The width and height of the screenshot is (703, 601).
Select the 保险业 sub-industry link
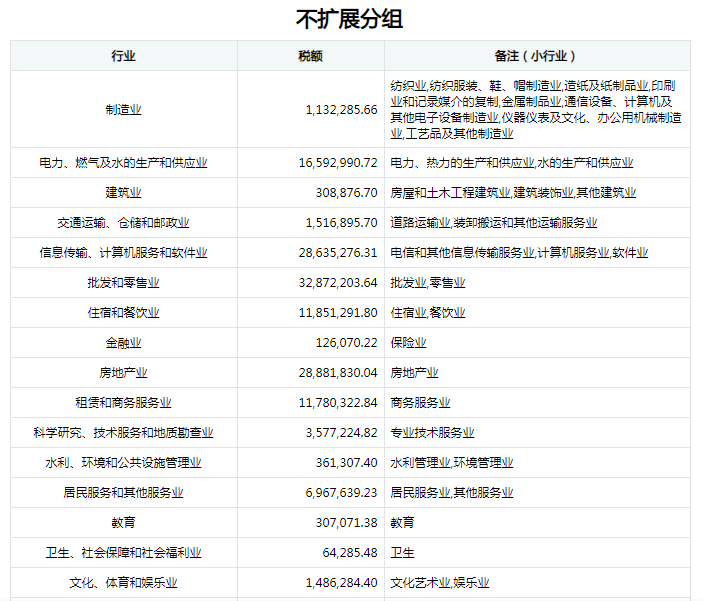pos(408,343)
